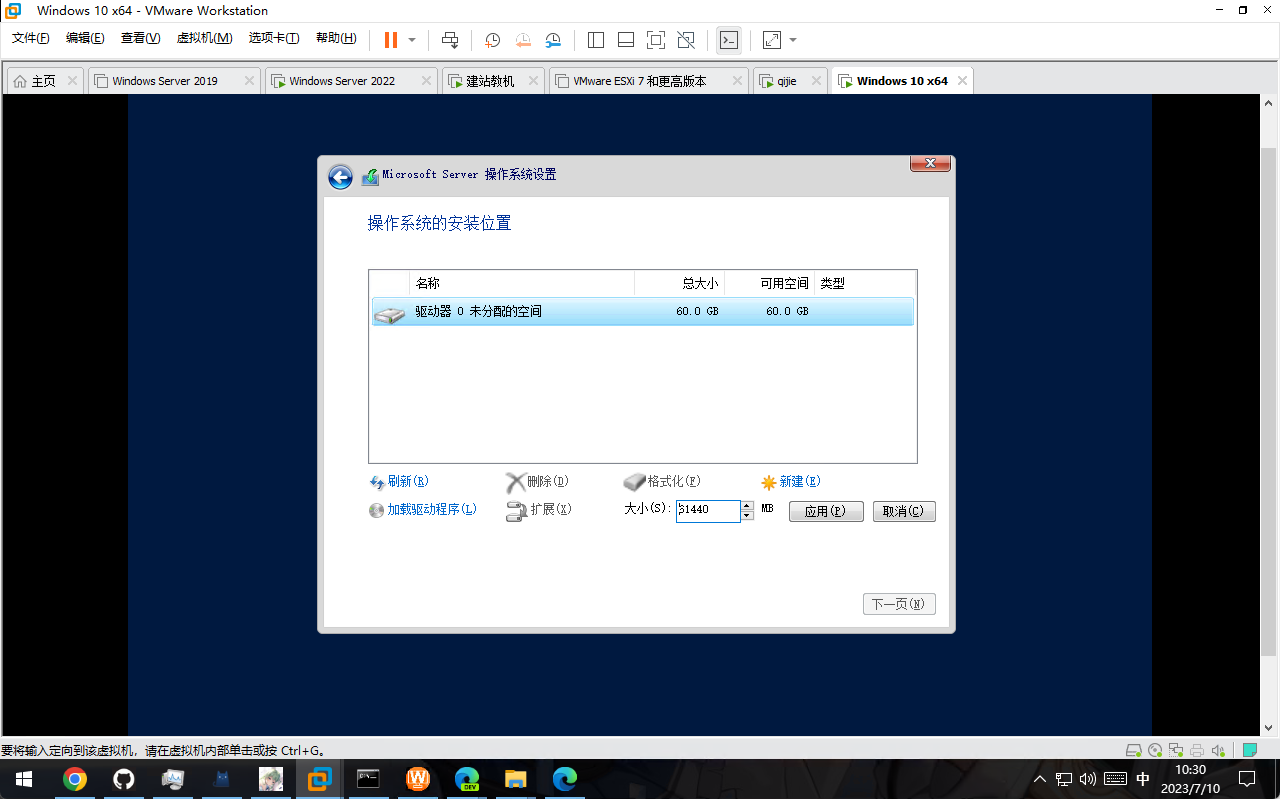Open the dropdown arrow beside the pause button
The image size is (1280, 799).
coord(412,40)
